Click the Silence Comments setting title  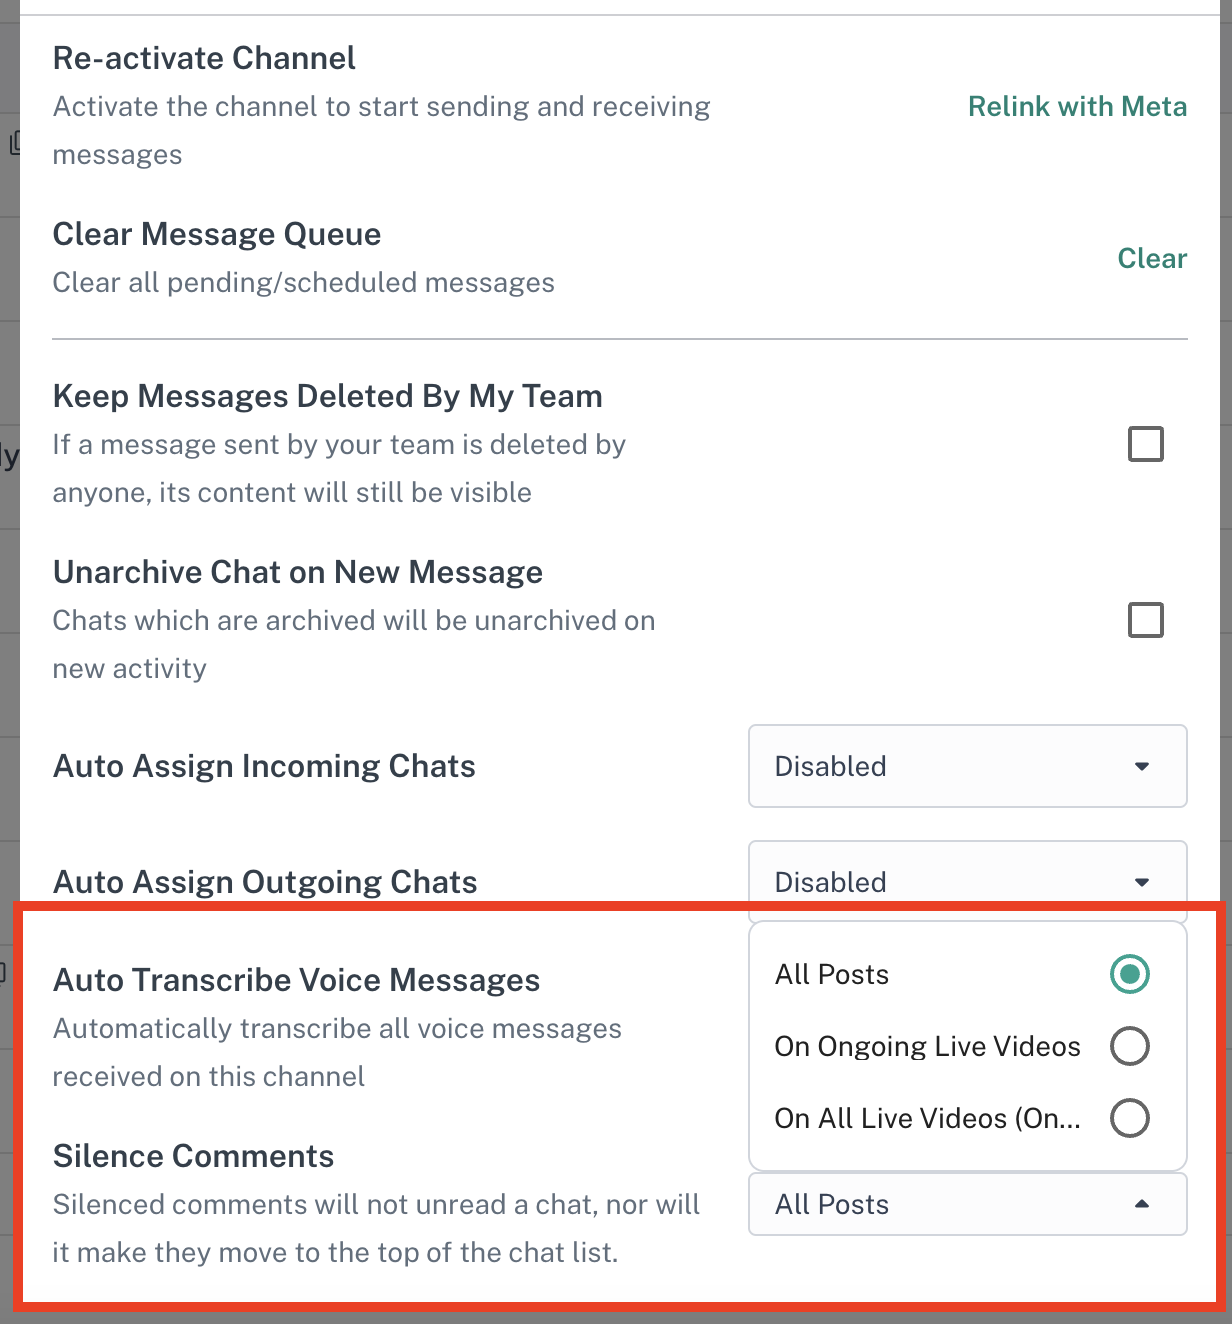point(193,1156)
